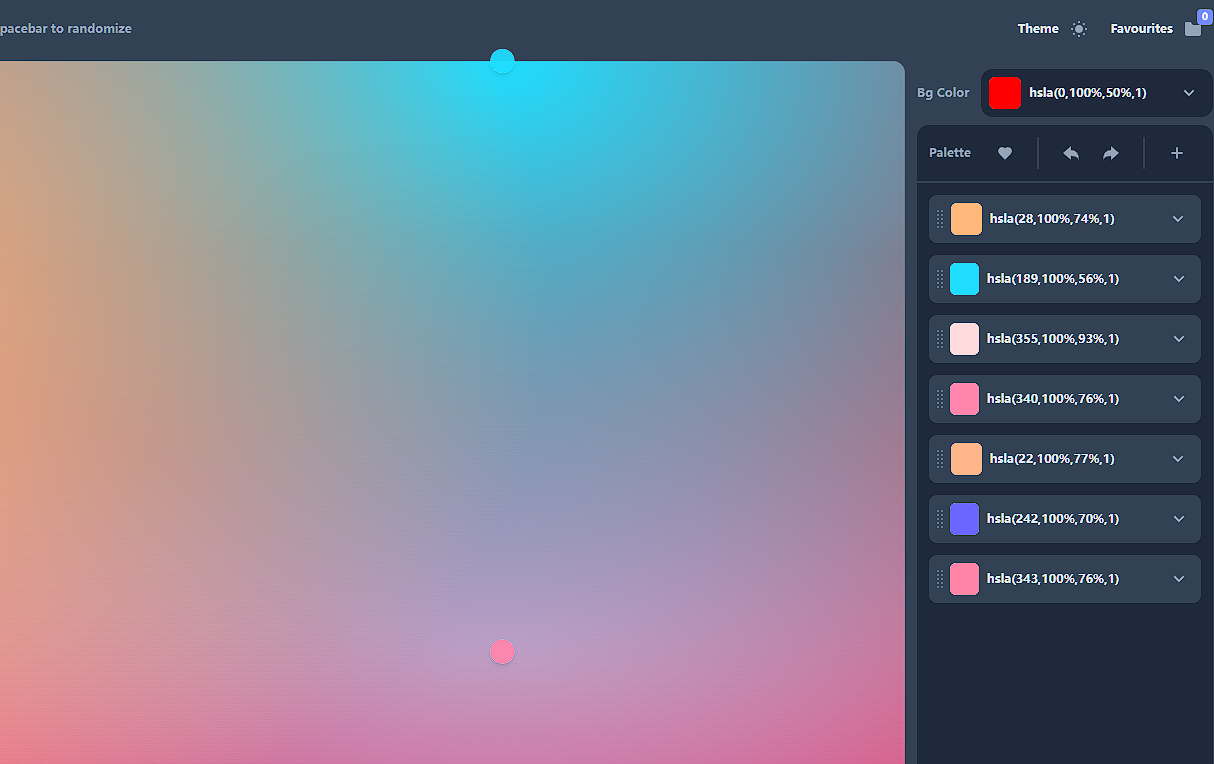Open the Favourites folder icon
Viewport: 1214px width, 764px height.
1192,29
